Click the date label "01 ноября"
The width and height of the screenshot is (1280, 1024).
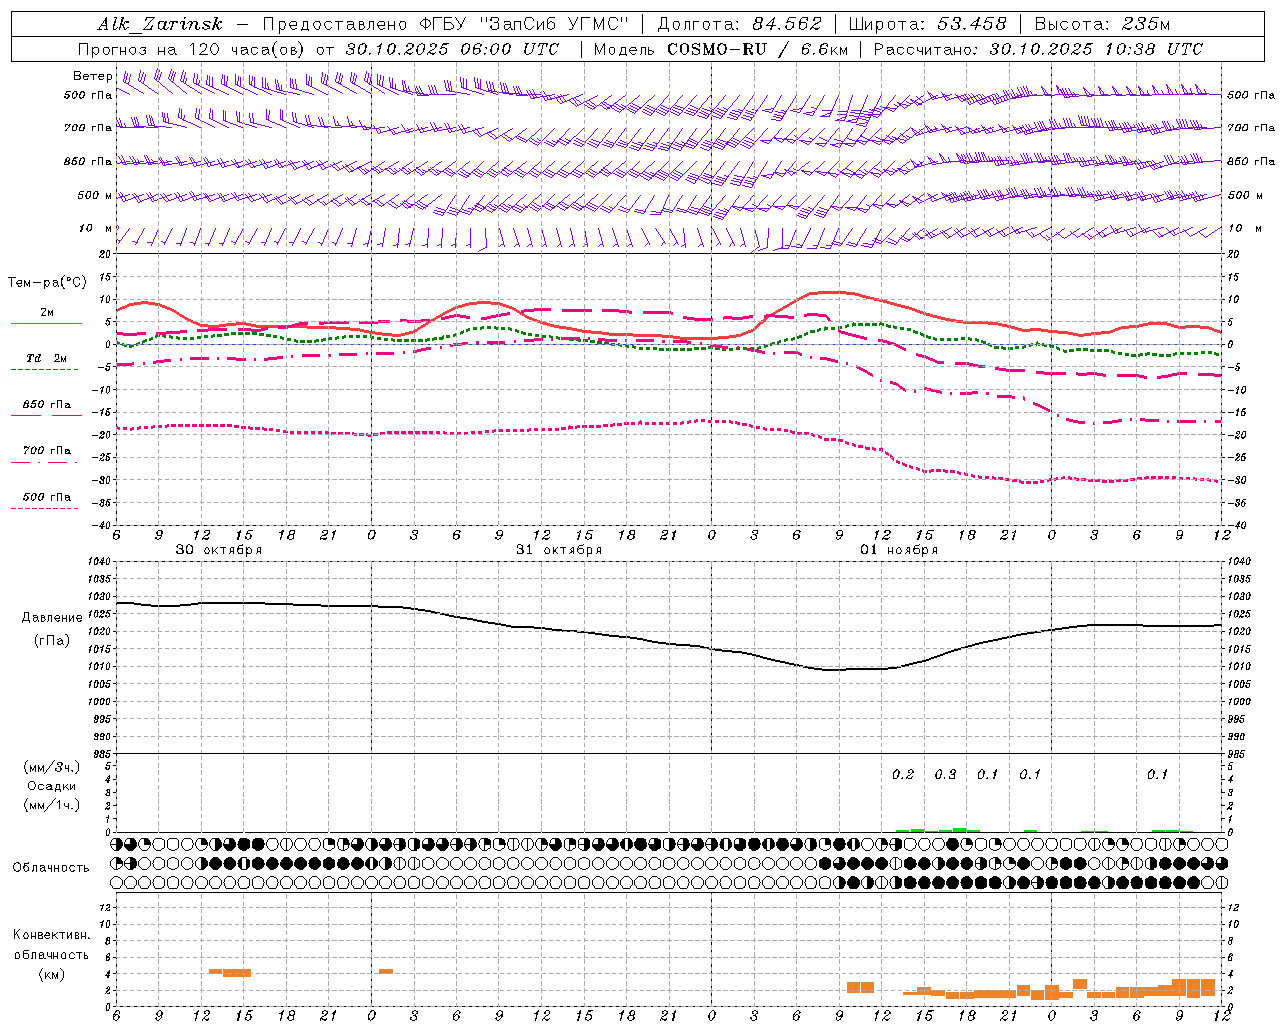[x=899, y=549]
